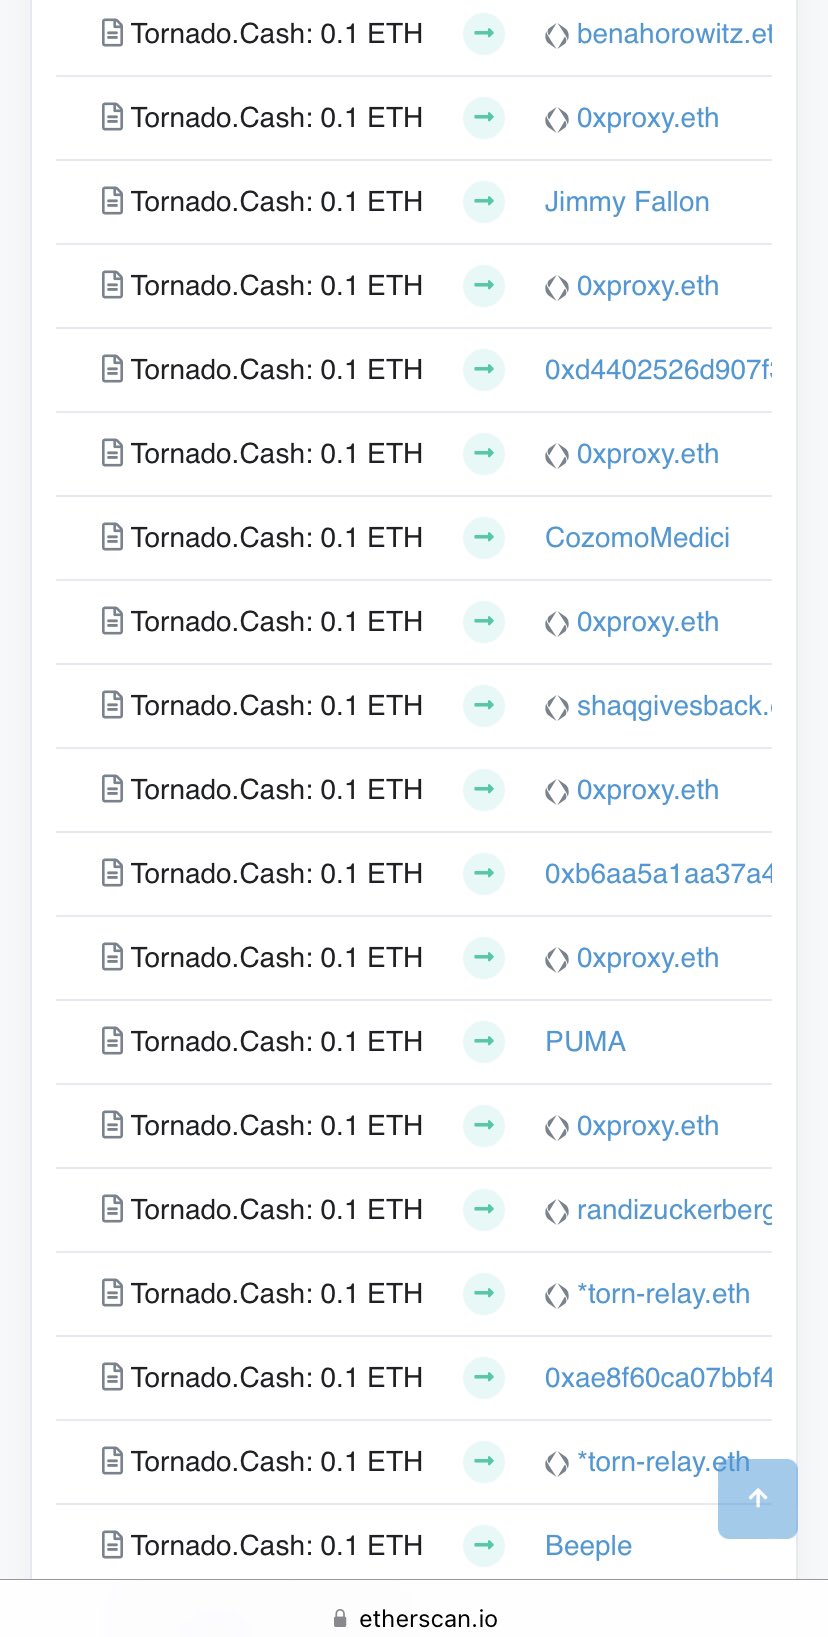
Task: Click the green arrow icon next to benahorowitz.eth
Action: point(483,33)
